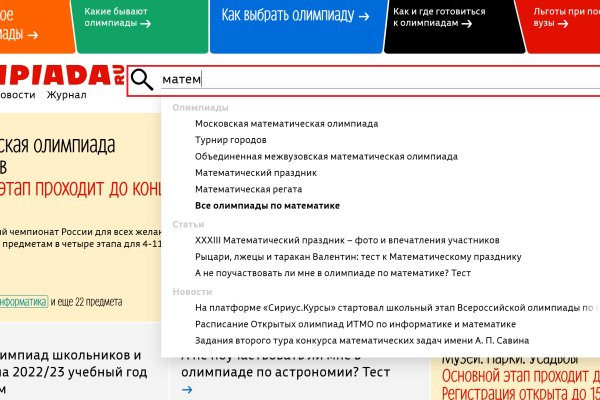The width and height of the screenshot is (600, 400).
Task: Open news about «Сириус.Курсы» школьный этап
Action: (x=396, y=308)
